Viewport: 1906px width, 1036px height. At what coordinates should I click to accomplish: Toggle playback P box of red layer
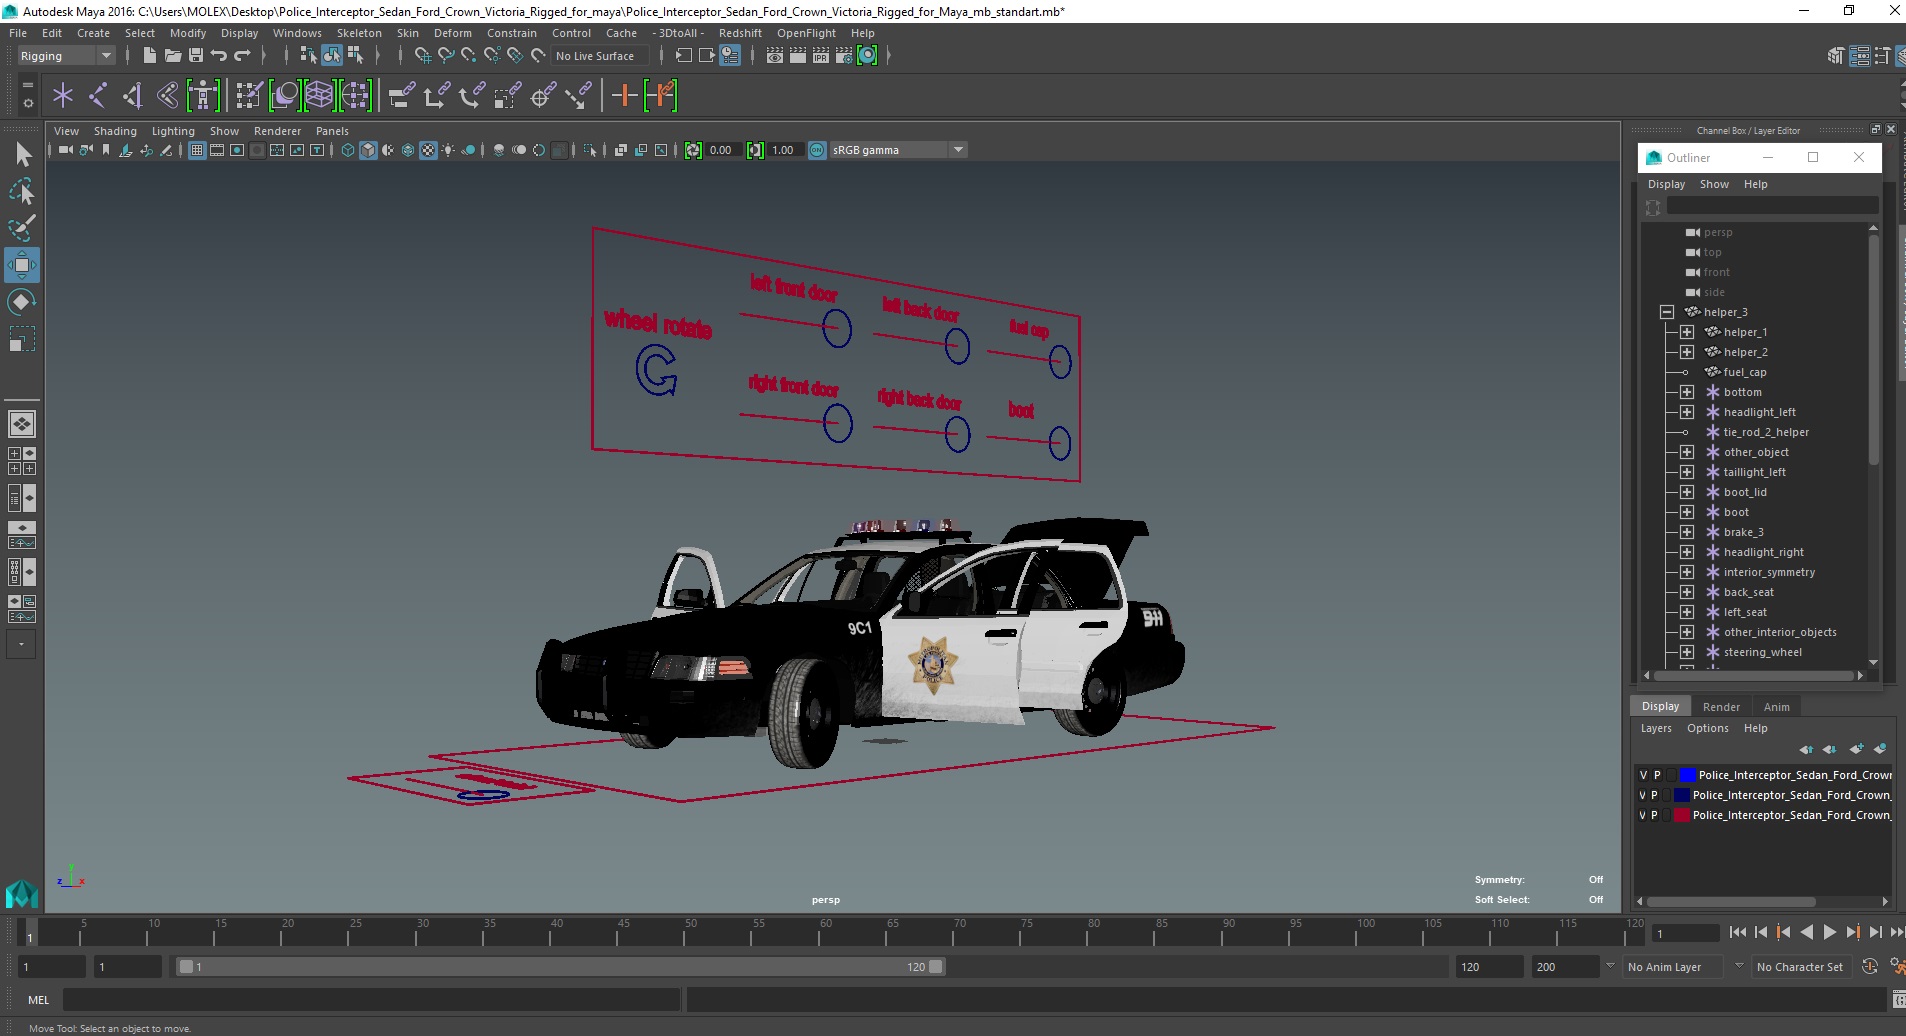pyautogui.click(x=1655, y=815)
